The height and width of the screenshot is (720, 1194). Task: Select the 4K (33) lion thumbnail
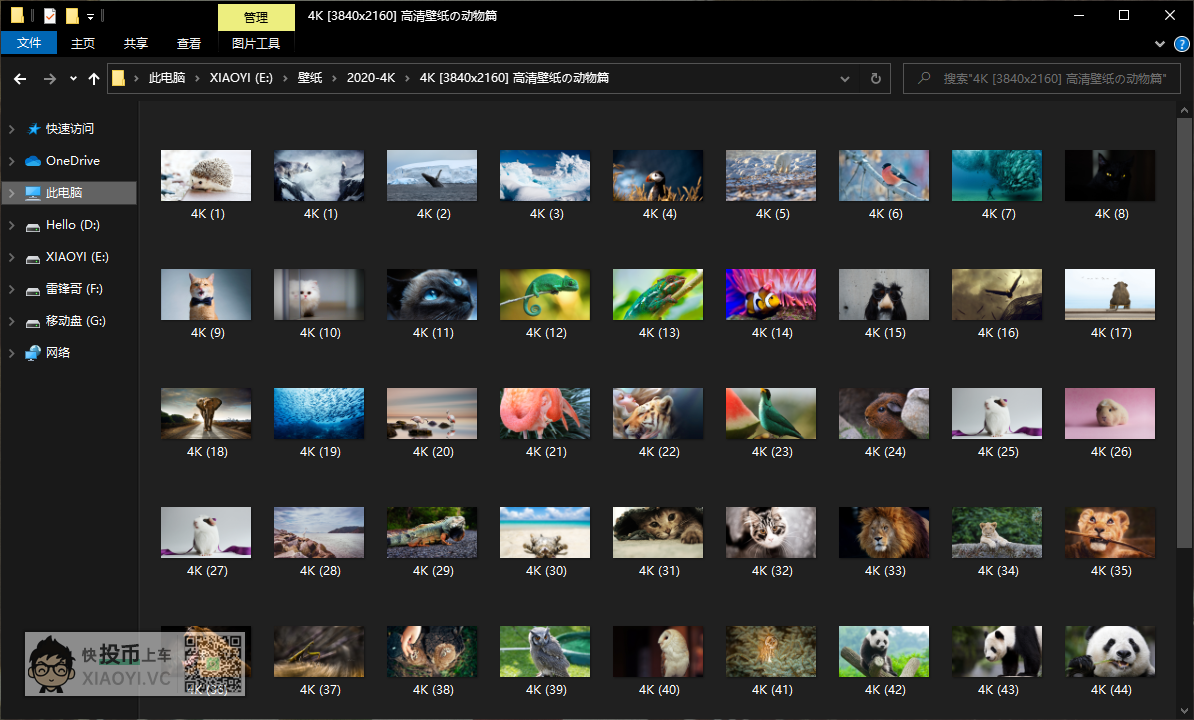tap(884, 533)
